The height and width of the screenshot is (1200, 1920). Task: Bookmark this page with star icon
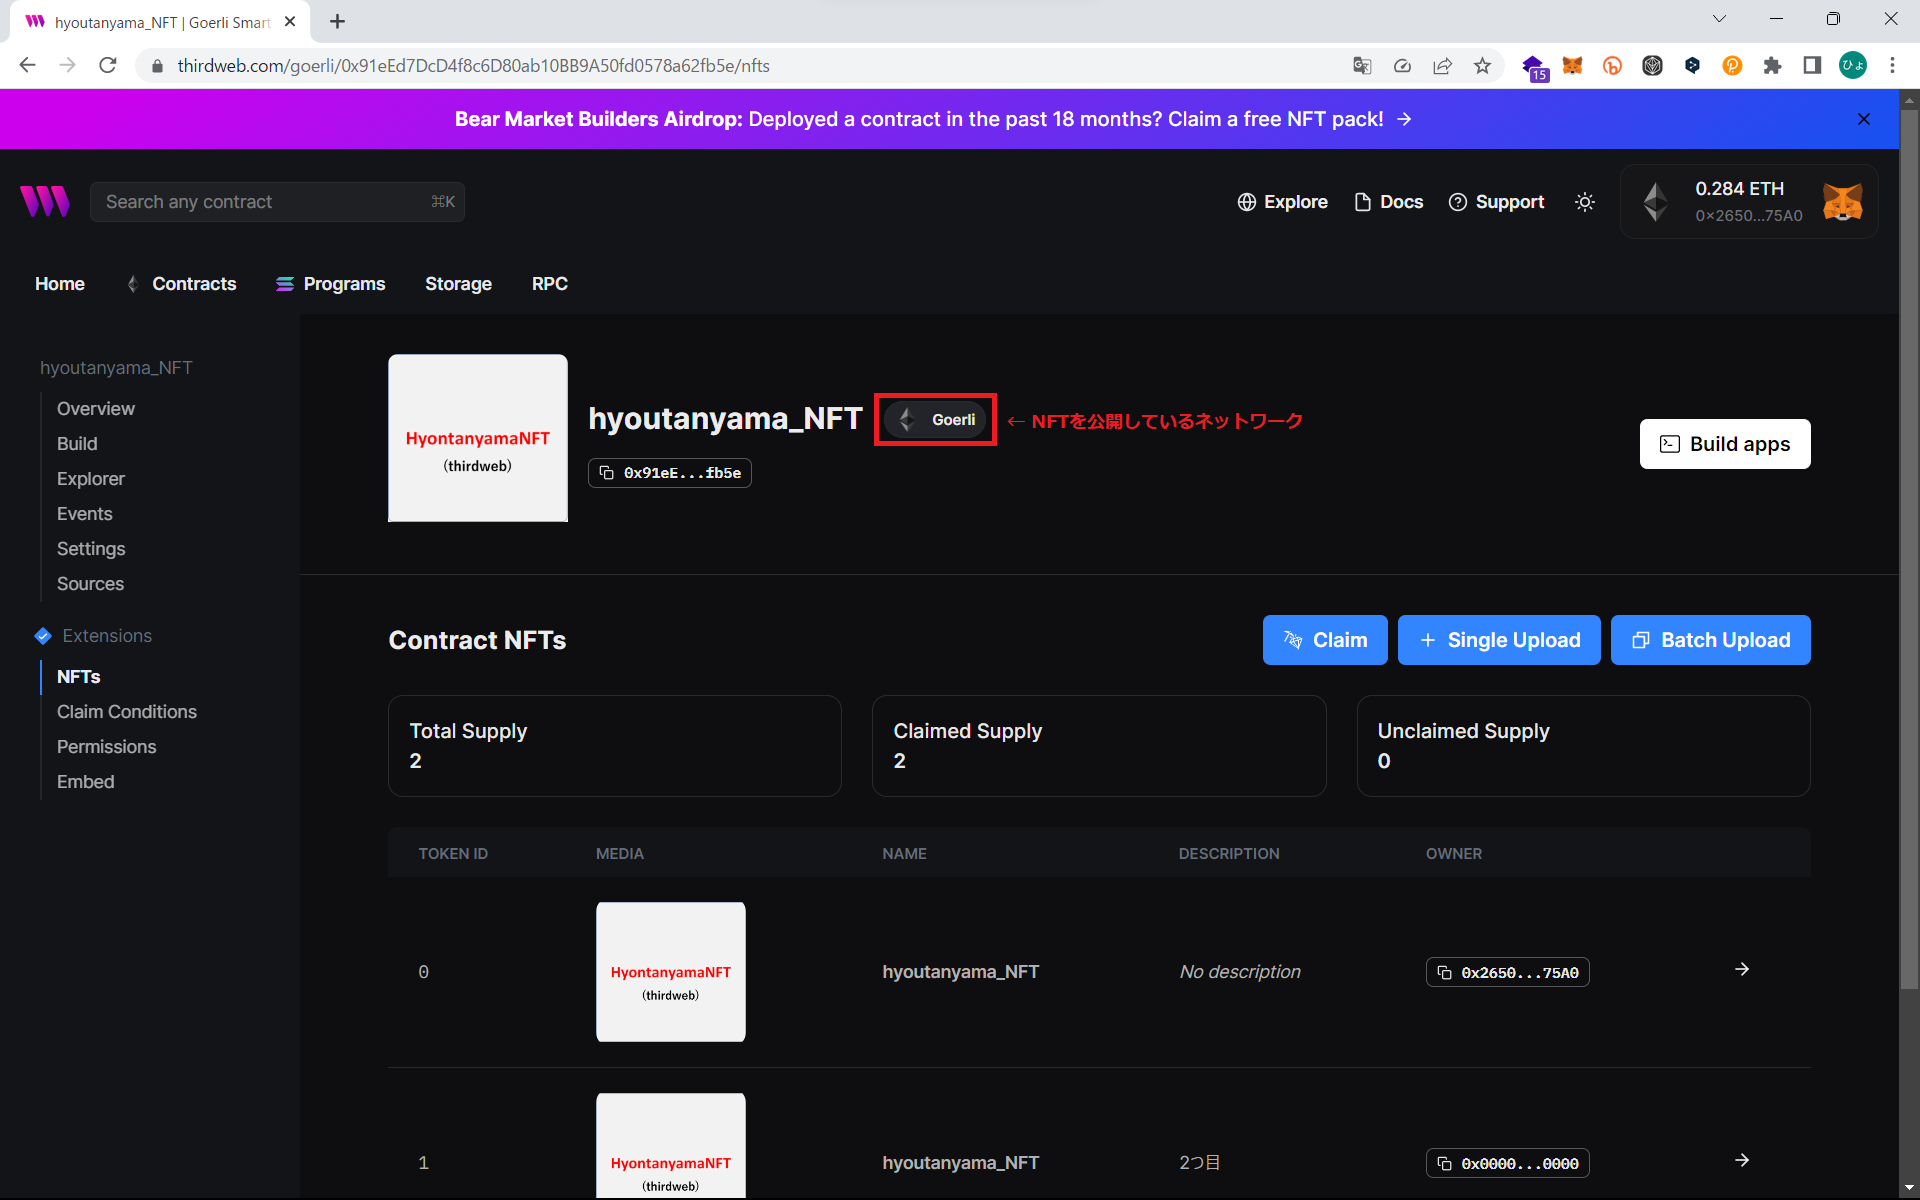[1482, 66]
